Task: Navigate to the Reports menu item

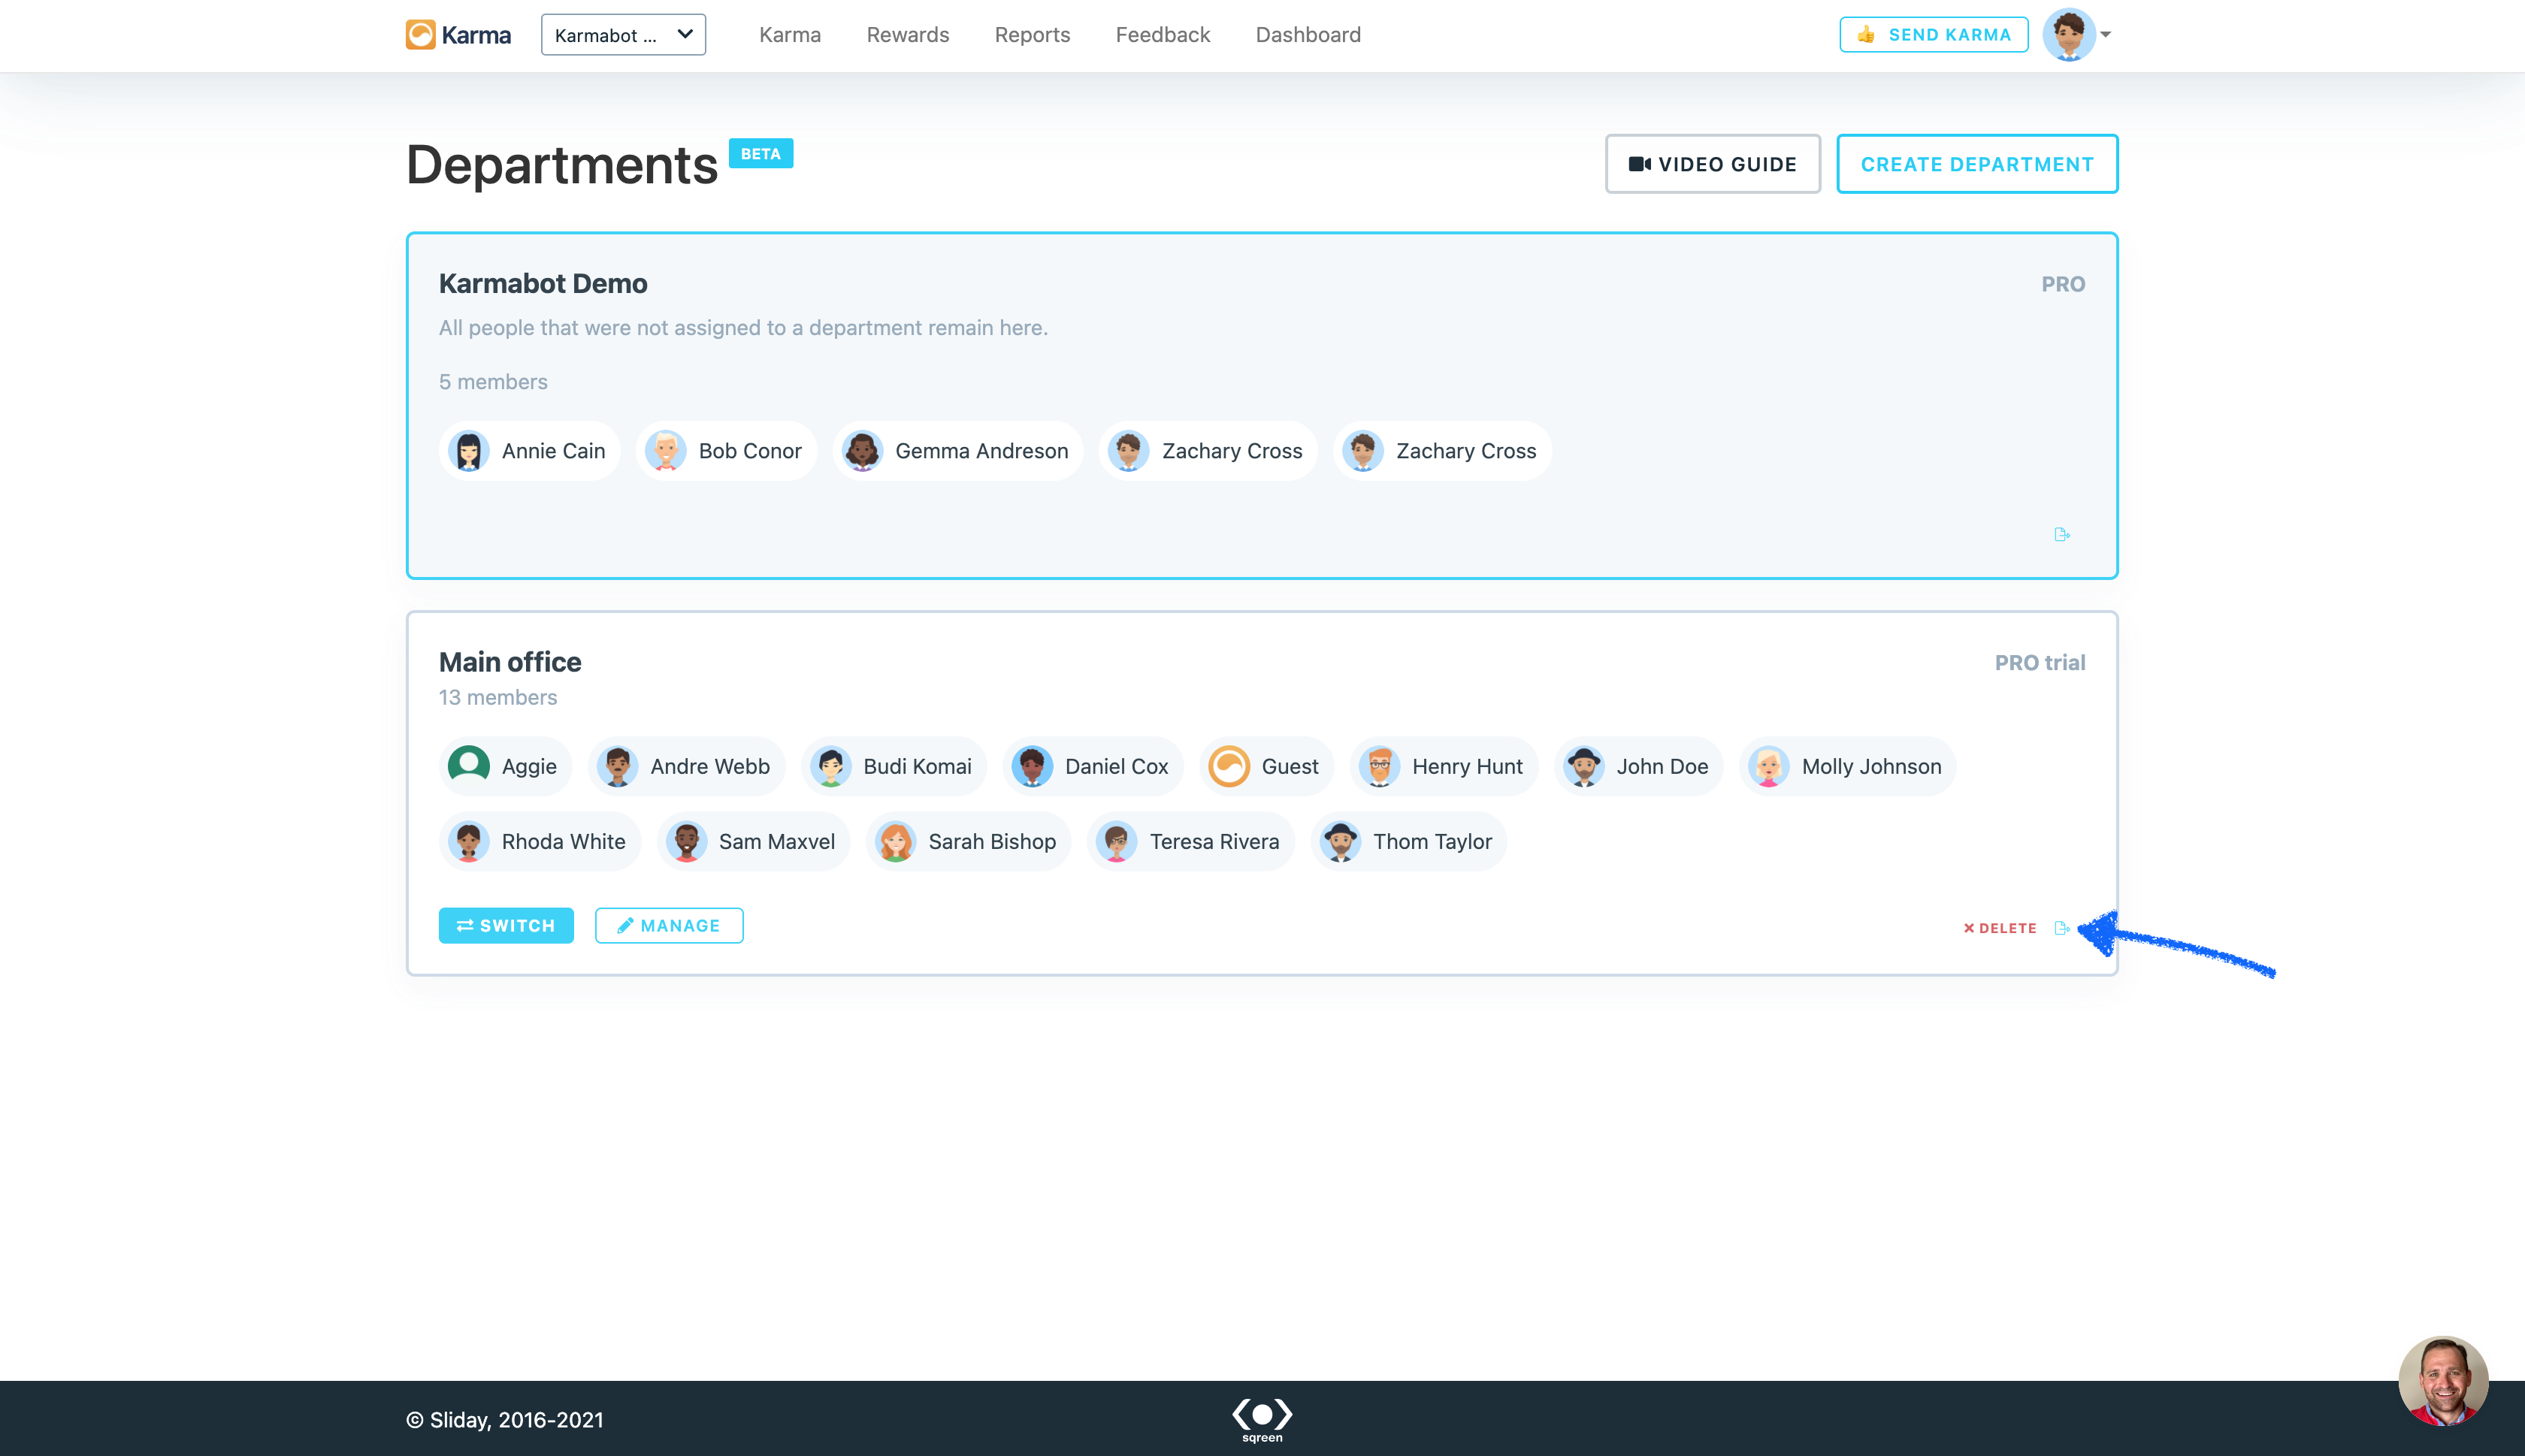Action: (1032, 34)
